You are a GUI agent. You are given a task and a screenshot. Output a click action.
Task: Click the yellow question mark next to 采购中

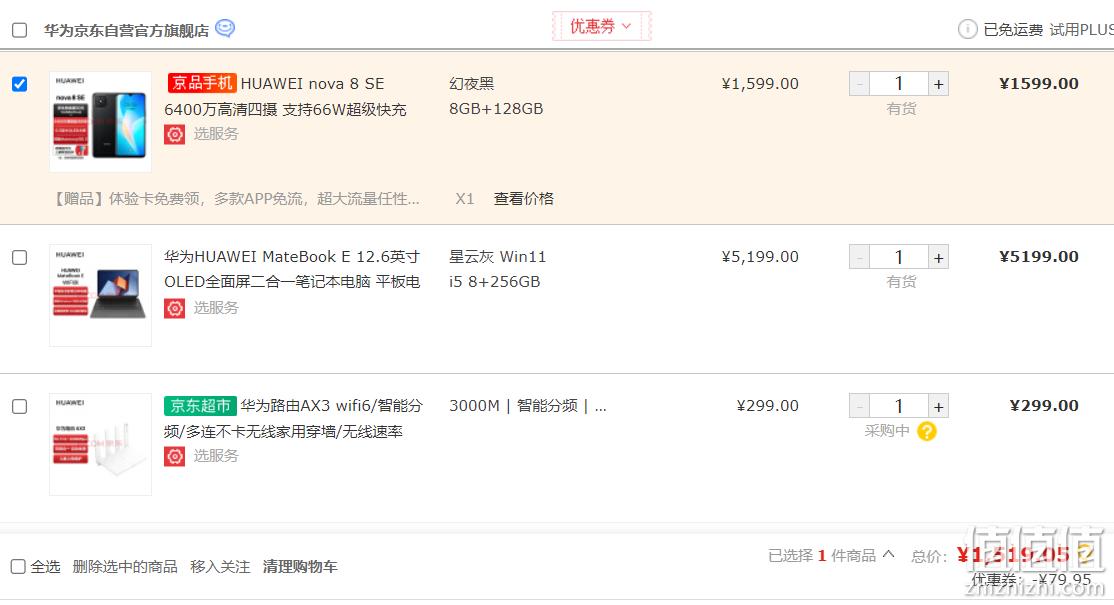point(926,431)
